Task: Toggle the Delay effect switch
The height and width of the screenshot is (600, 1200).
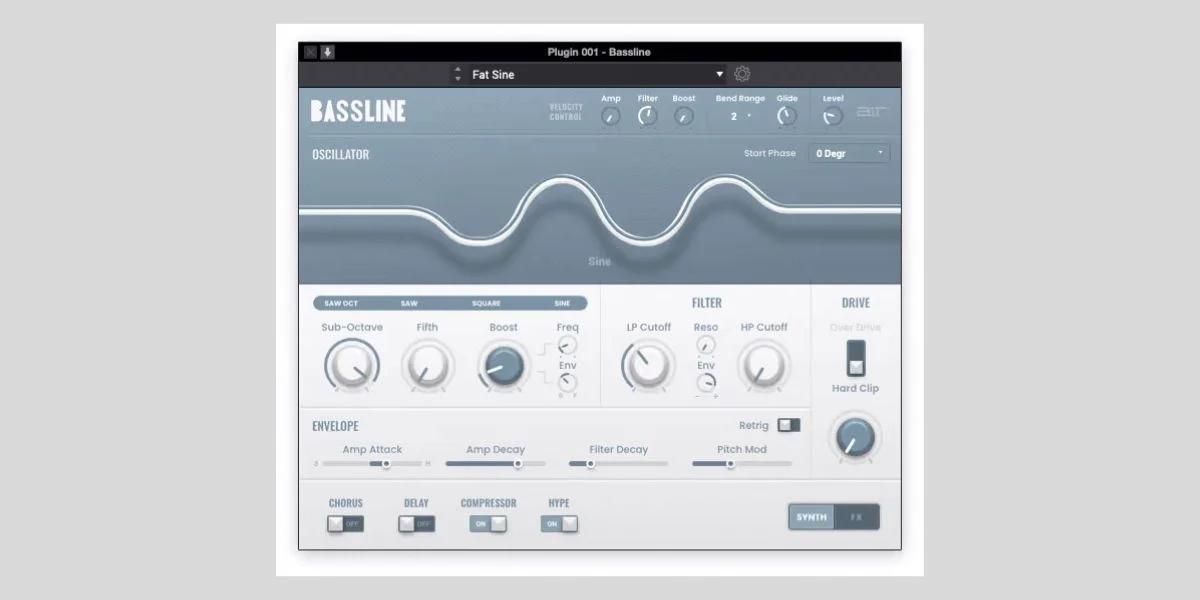Action: (416, 524)
